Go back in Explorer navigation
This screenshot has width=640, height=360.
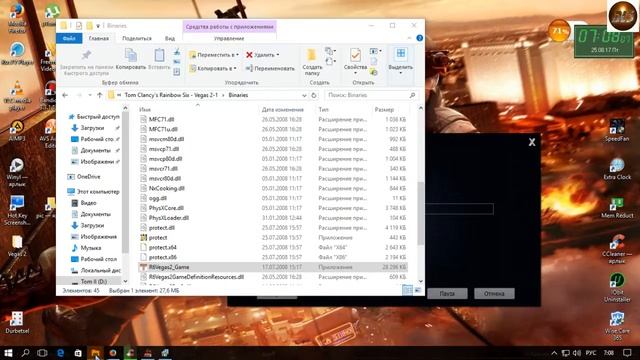click(65, 95)
